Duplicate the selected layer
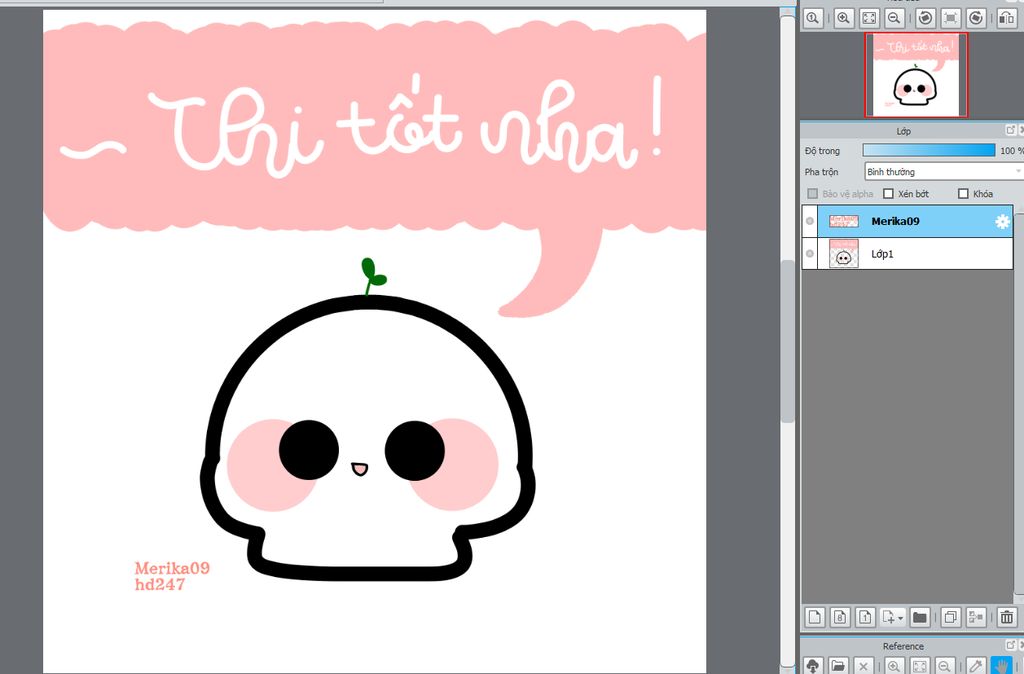The height and width of the screenshot is (674, 1024). [x=951, y=617]
